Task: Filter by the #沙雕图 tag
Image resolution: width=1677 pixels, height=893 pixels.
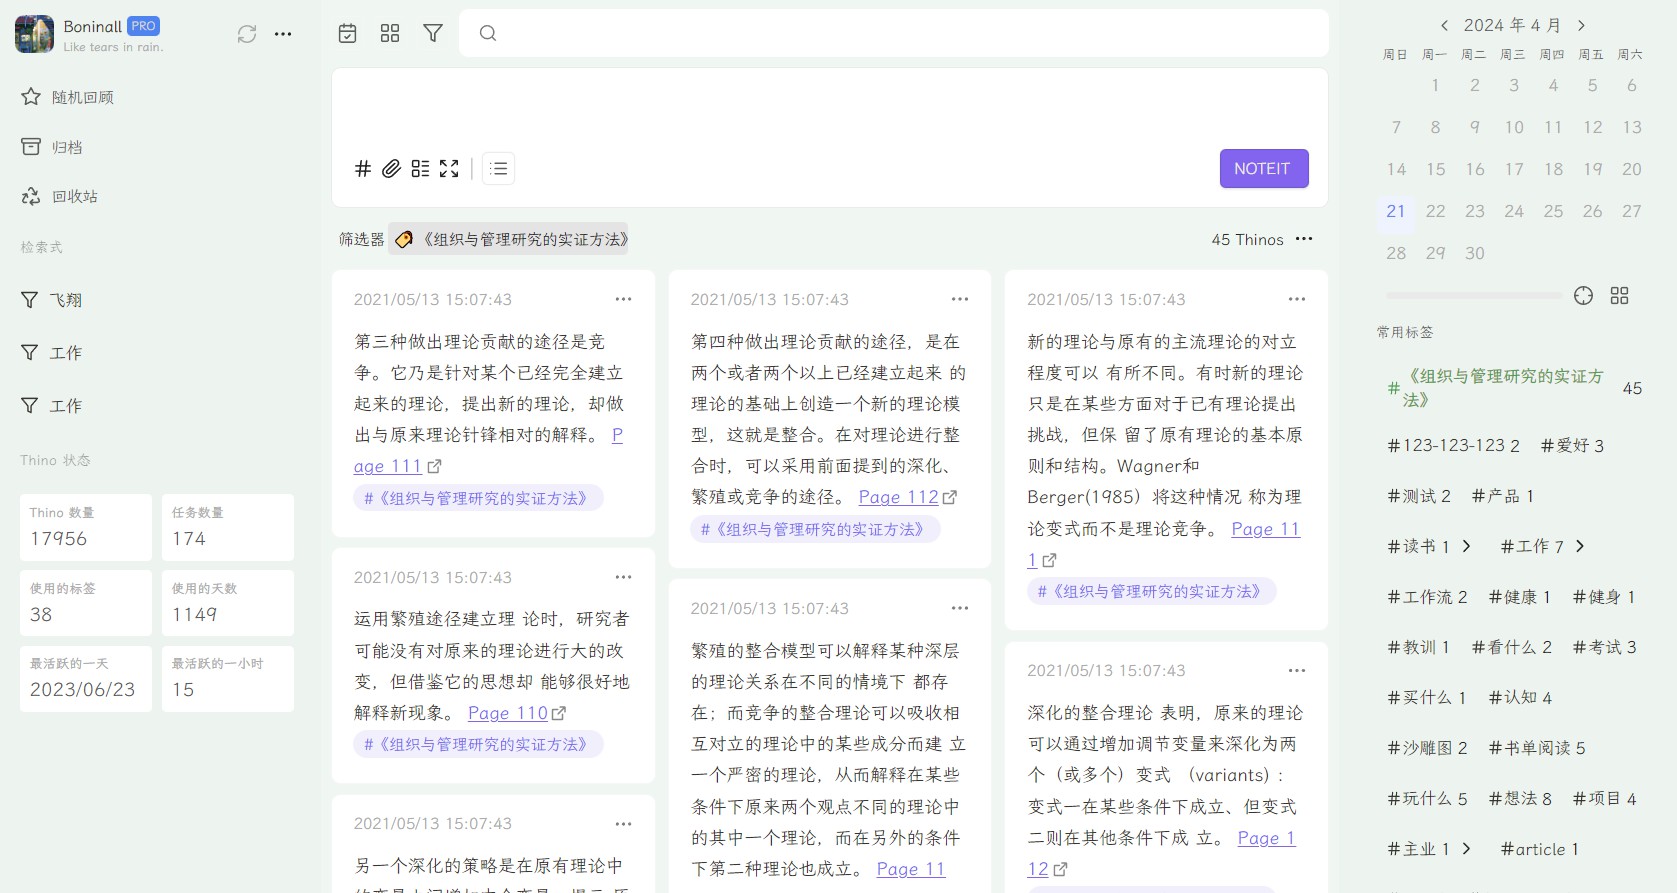Action: (1427, 748)
